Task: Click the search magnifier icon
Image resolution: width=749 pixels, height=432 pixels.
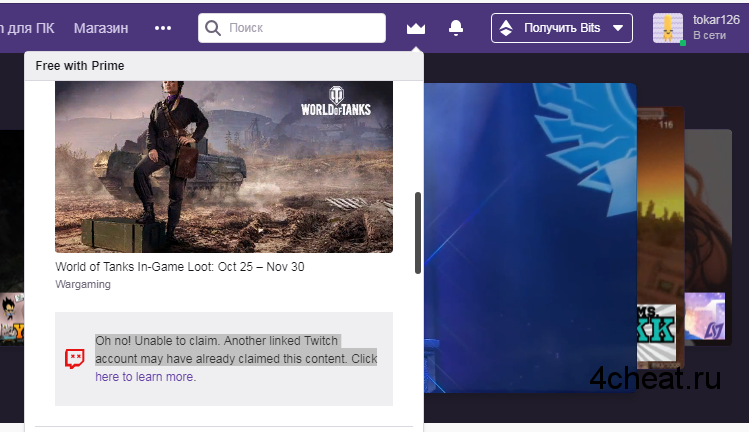Action: pos(213,28)
